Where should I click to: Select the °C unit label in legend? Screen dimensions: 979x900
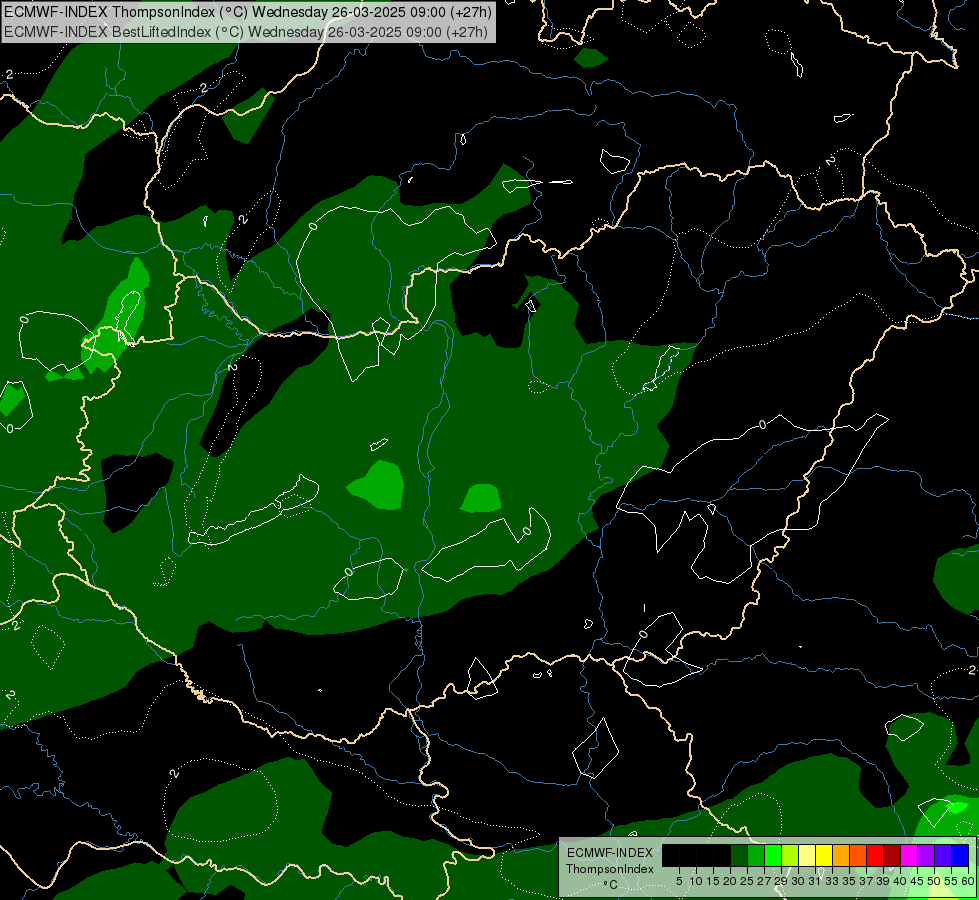pyautogui.click(x=611, y=884)
